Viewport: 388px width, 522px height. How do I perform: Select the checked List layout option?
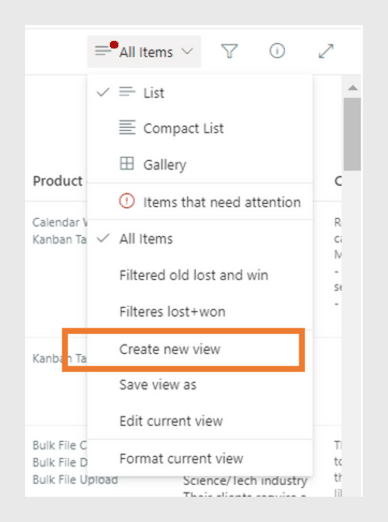(200, 92)
